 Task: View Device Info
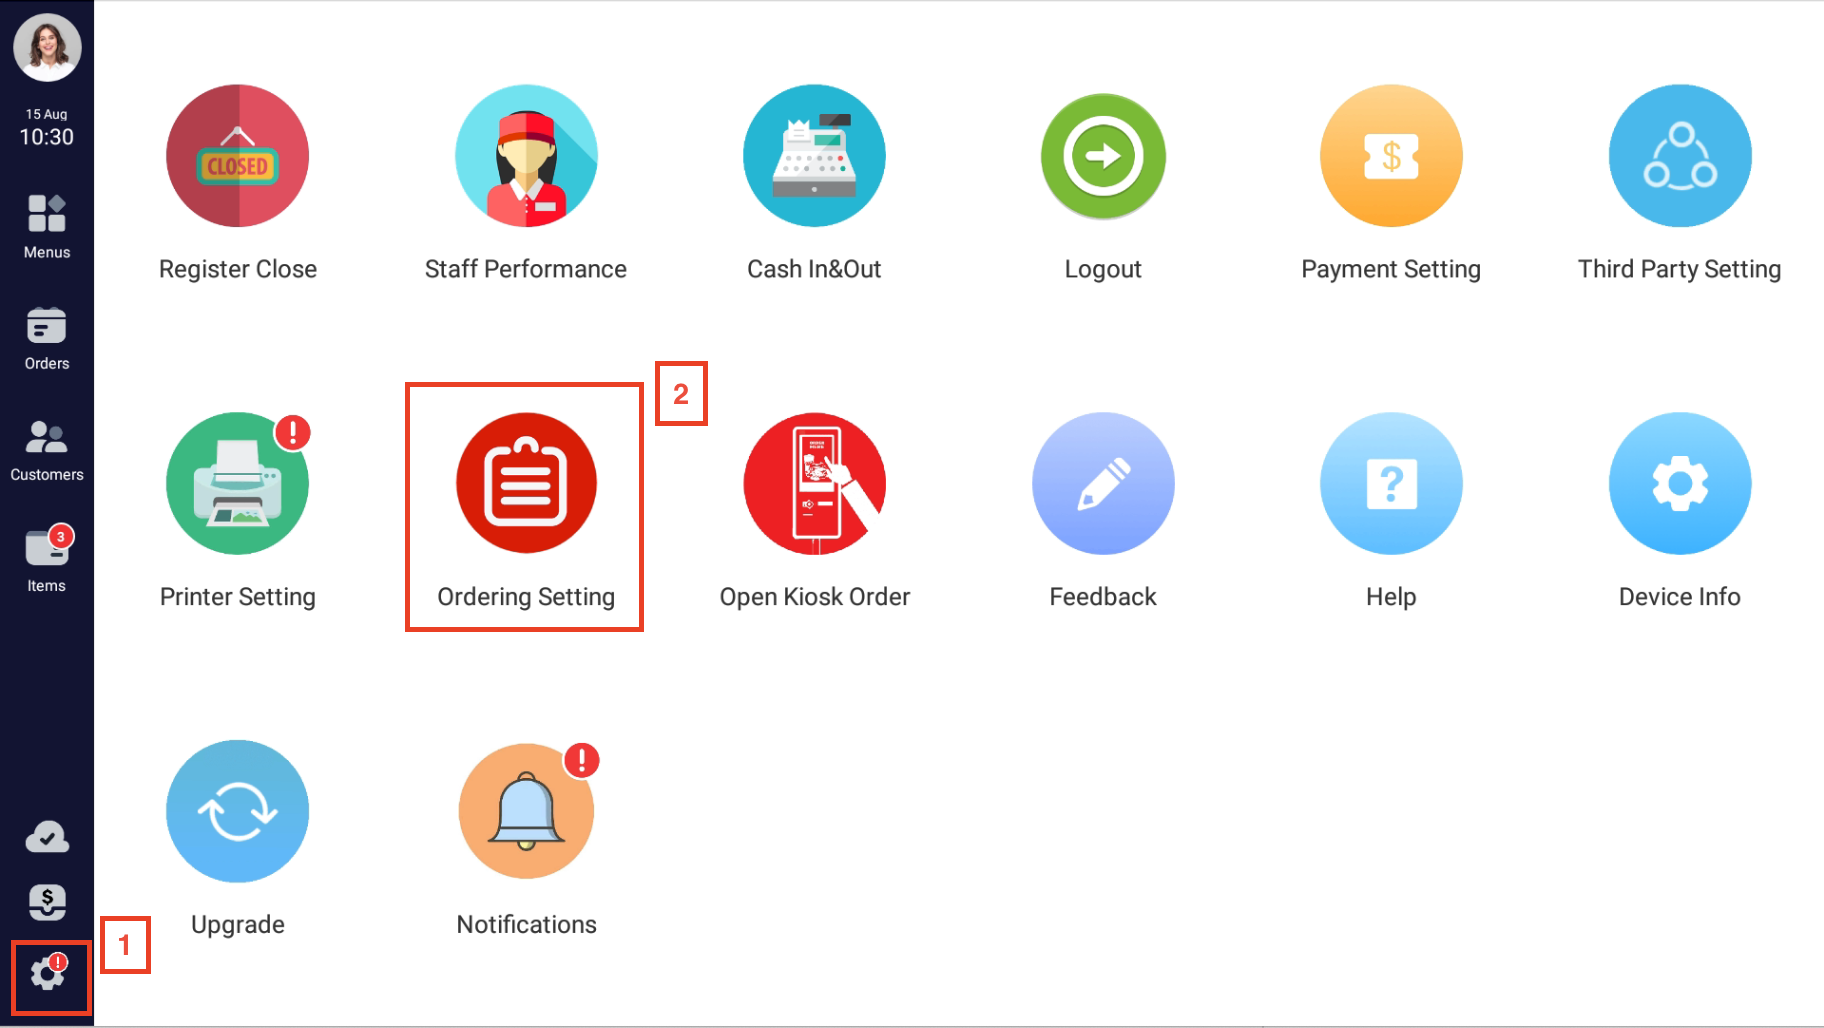point(1680,484)
